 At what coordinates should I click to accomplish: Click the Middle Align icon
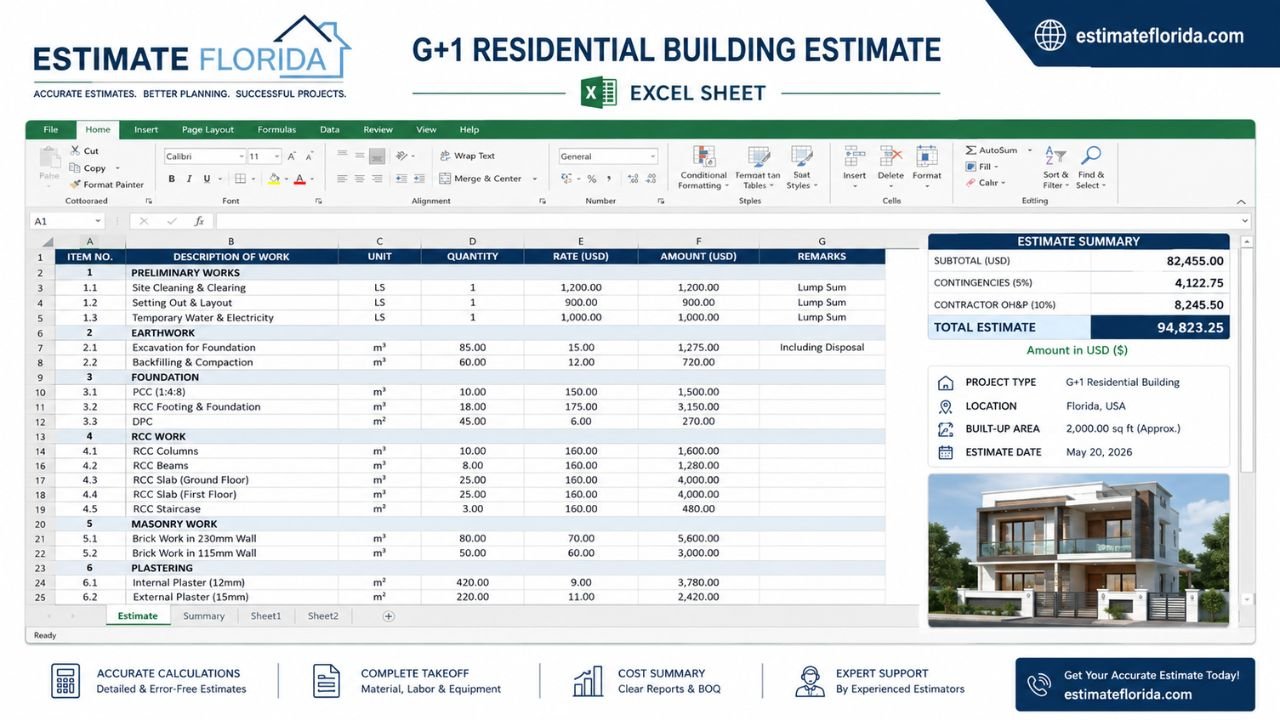(359, 156)
